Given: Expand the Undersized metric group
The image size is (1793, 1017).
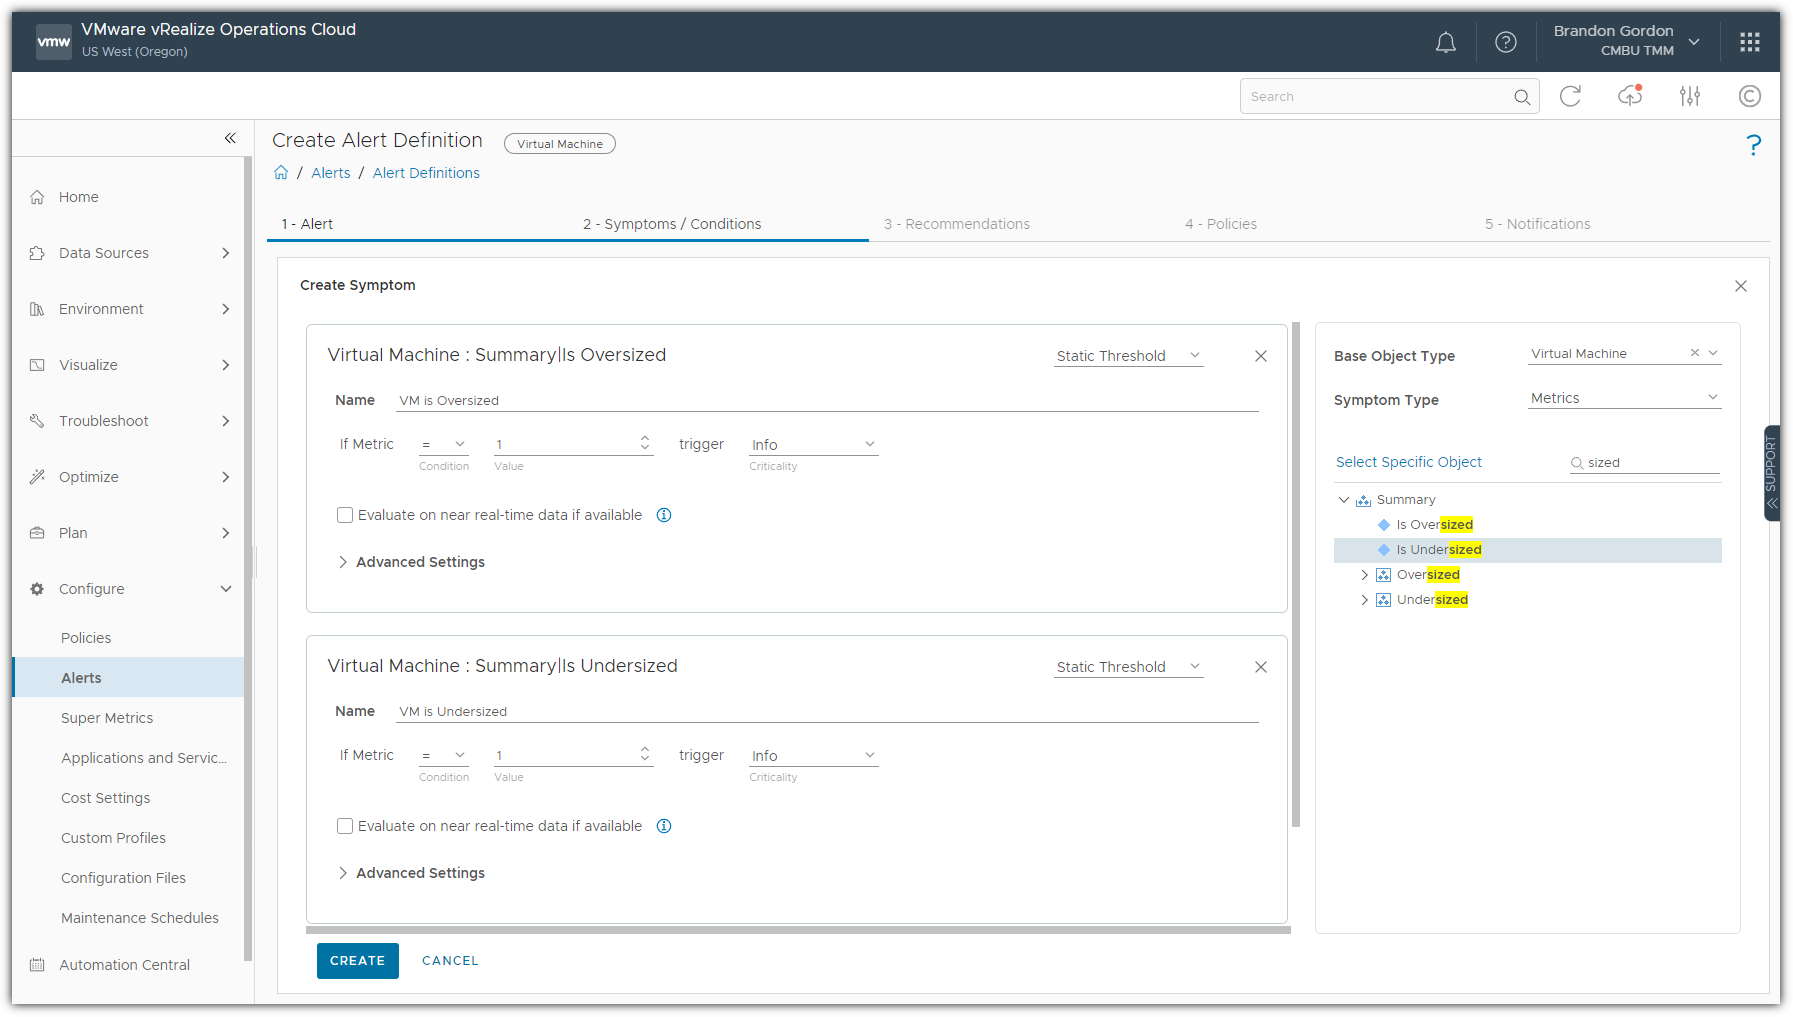Looking at the screenshot, I should 1364,600.
